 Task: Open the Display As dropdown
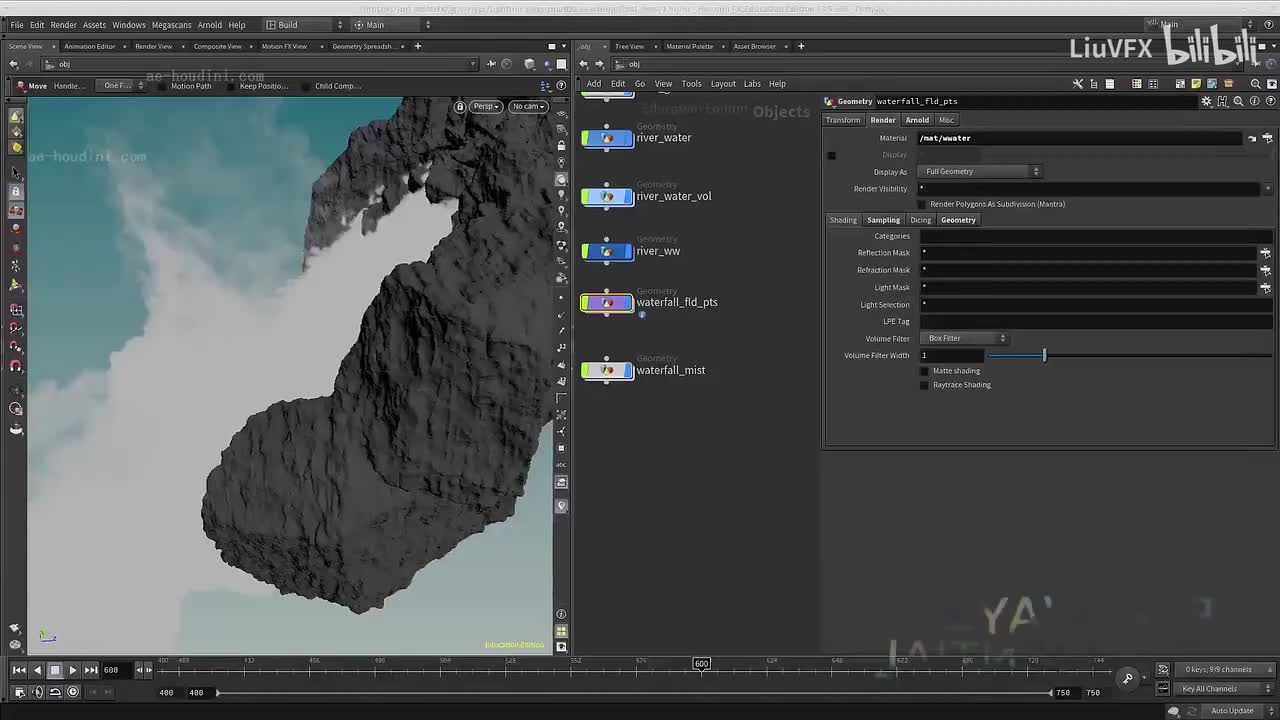pyautogui.click(x=979, y=172)
